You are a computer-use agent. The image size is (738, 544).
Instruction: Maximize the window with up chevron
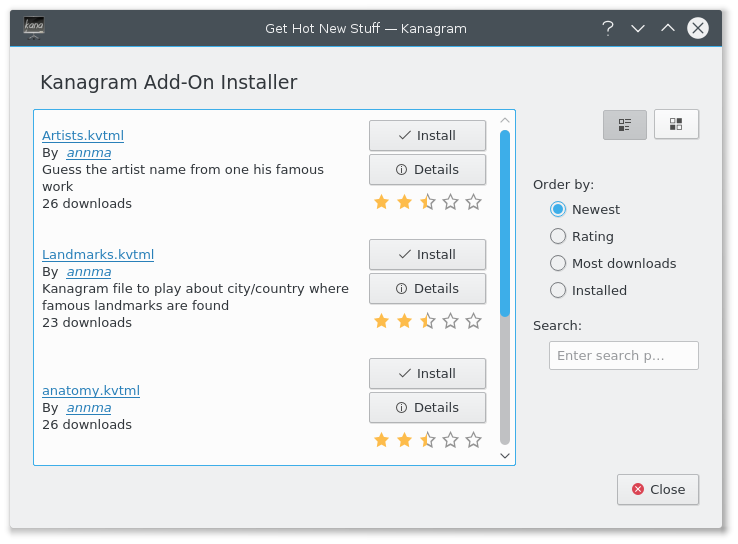click(x=667, y=28)
